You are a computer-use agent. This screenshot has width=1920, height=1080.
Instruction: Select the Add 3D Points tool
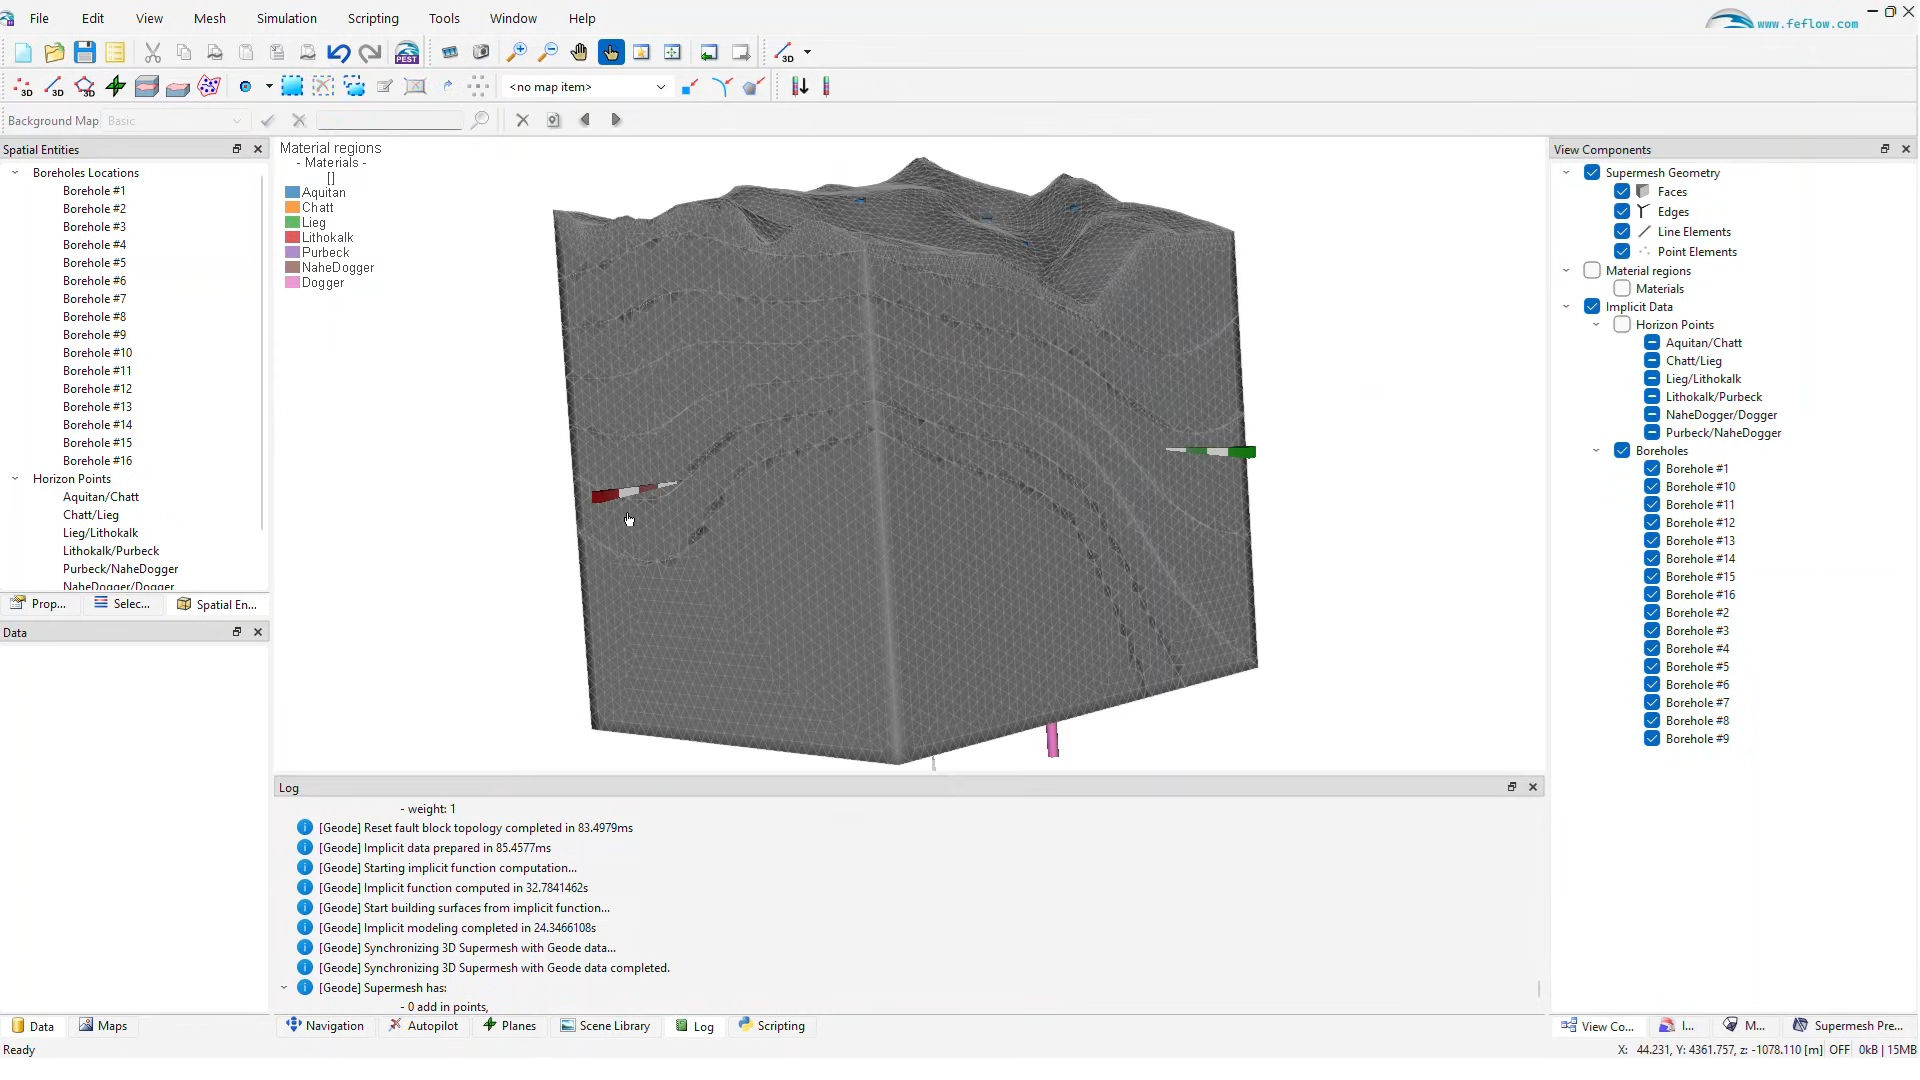pyautogui.click(x=23, y=87)
